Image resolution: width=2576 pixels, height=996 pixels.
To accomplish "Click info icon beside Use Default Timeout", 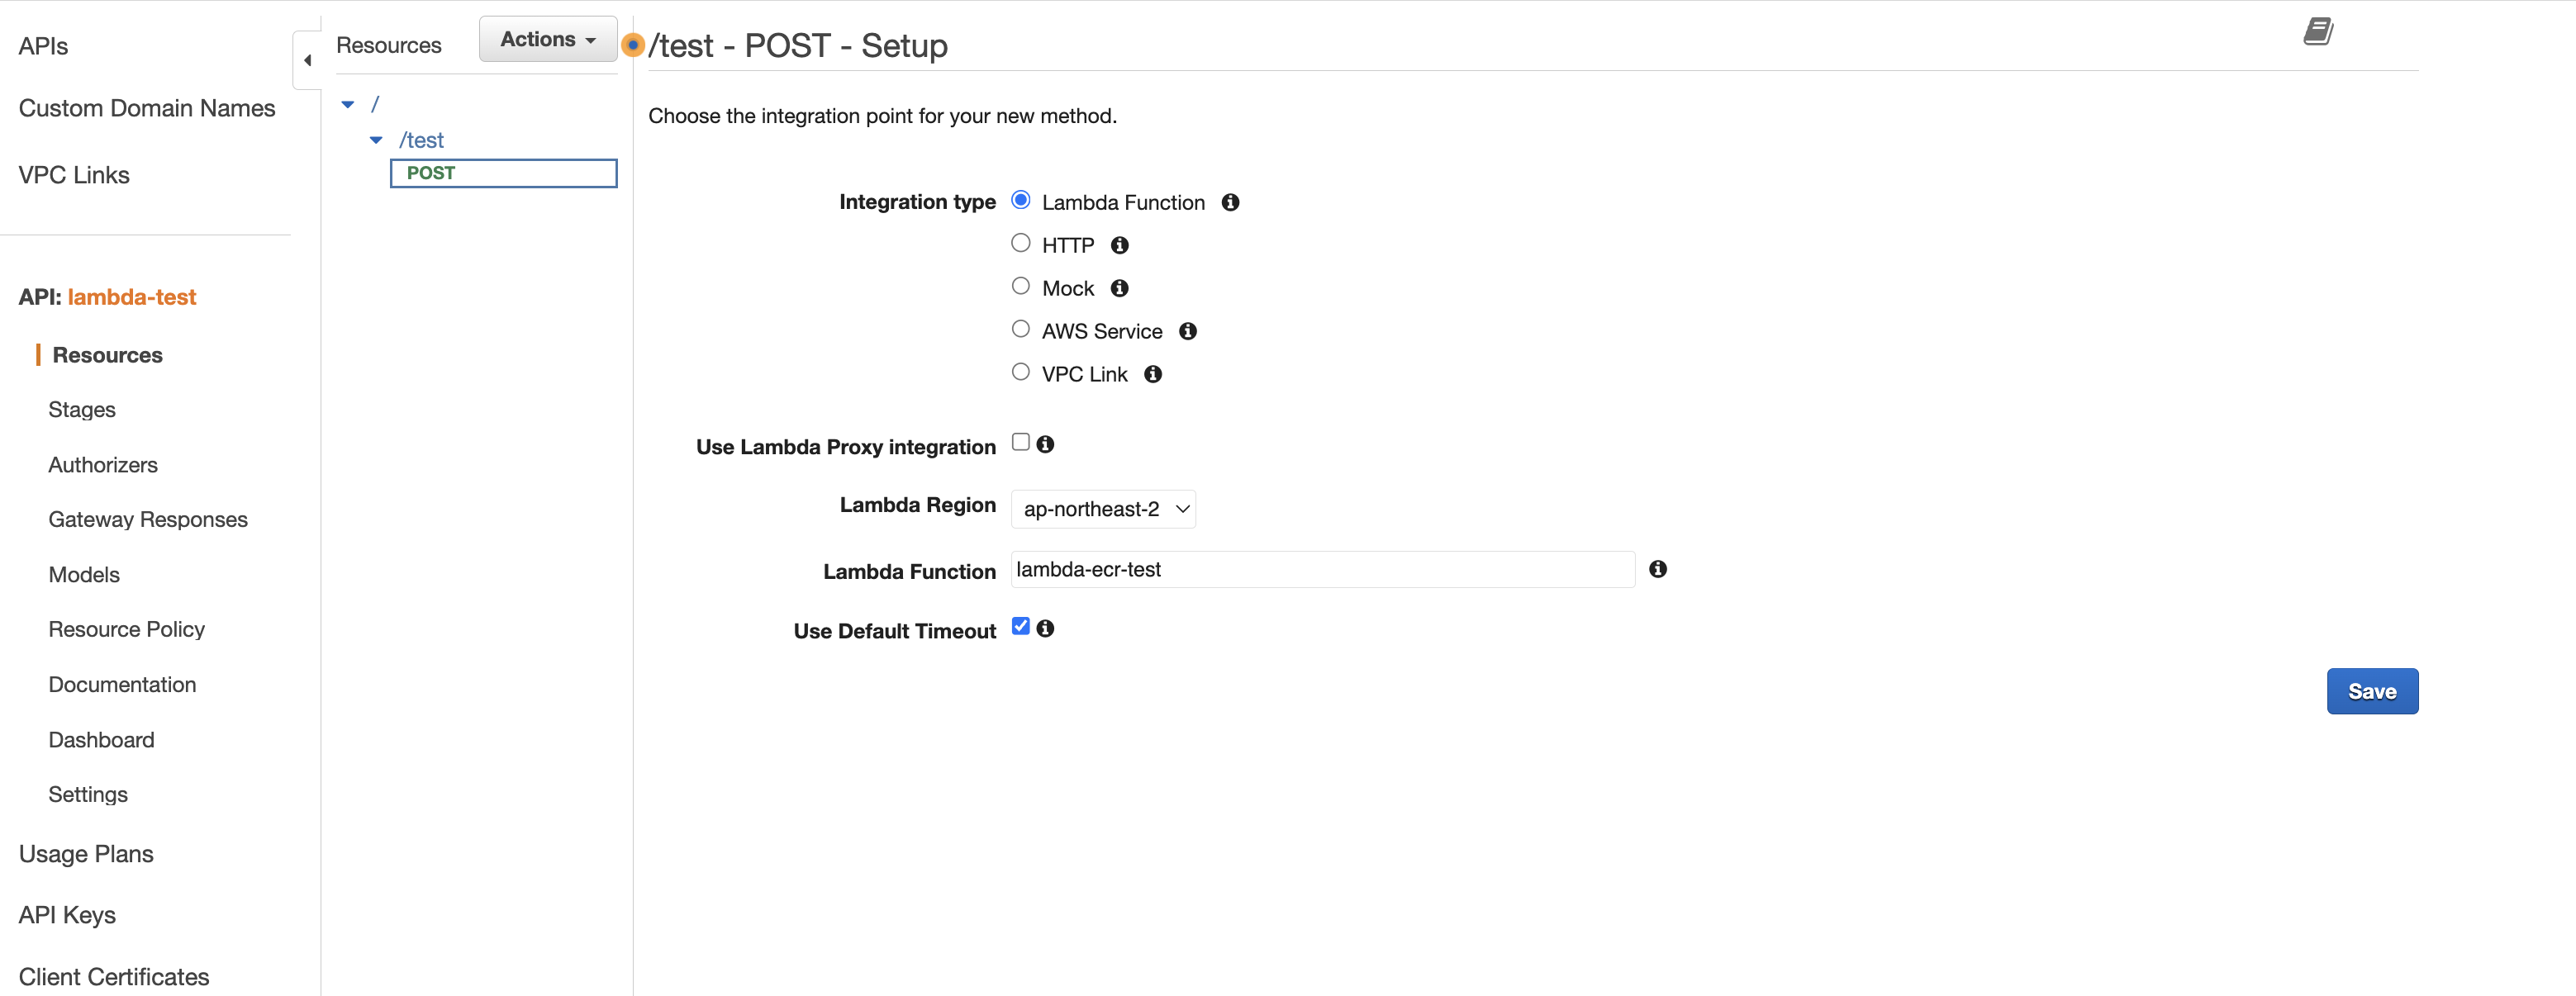I will tap(1045, 628).
